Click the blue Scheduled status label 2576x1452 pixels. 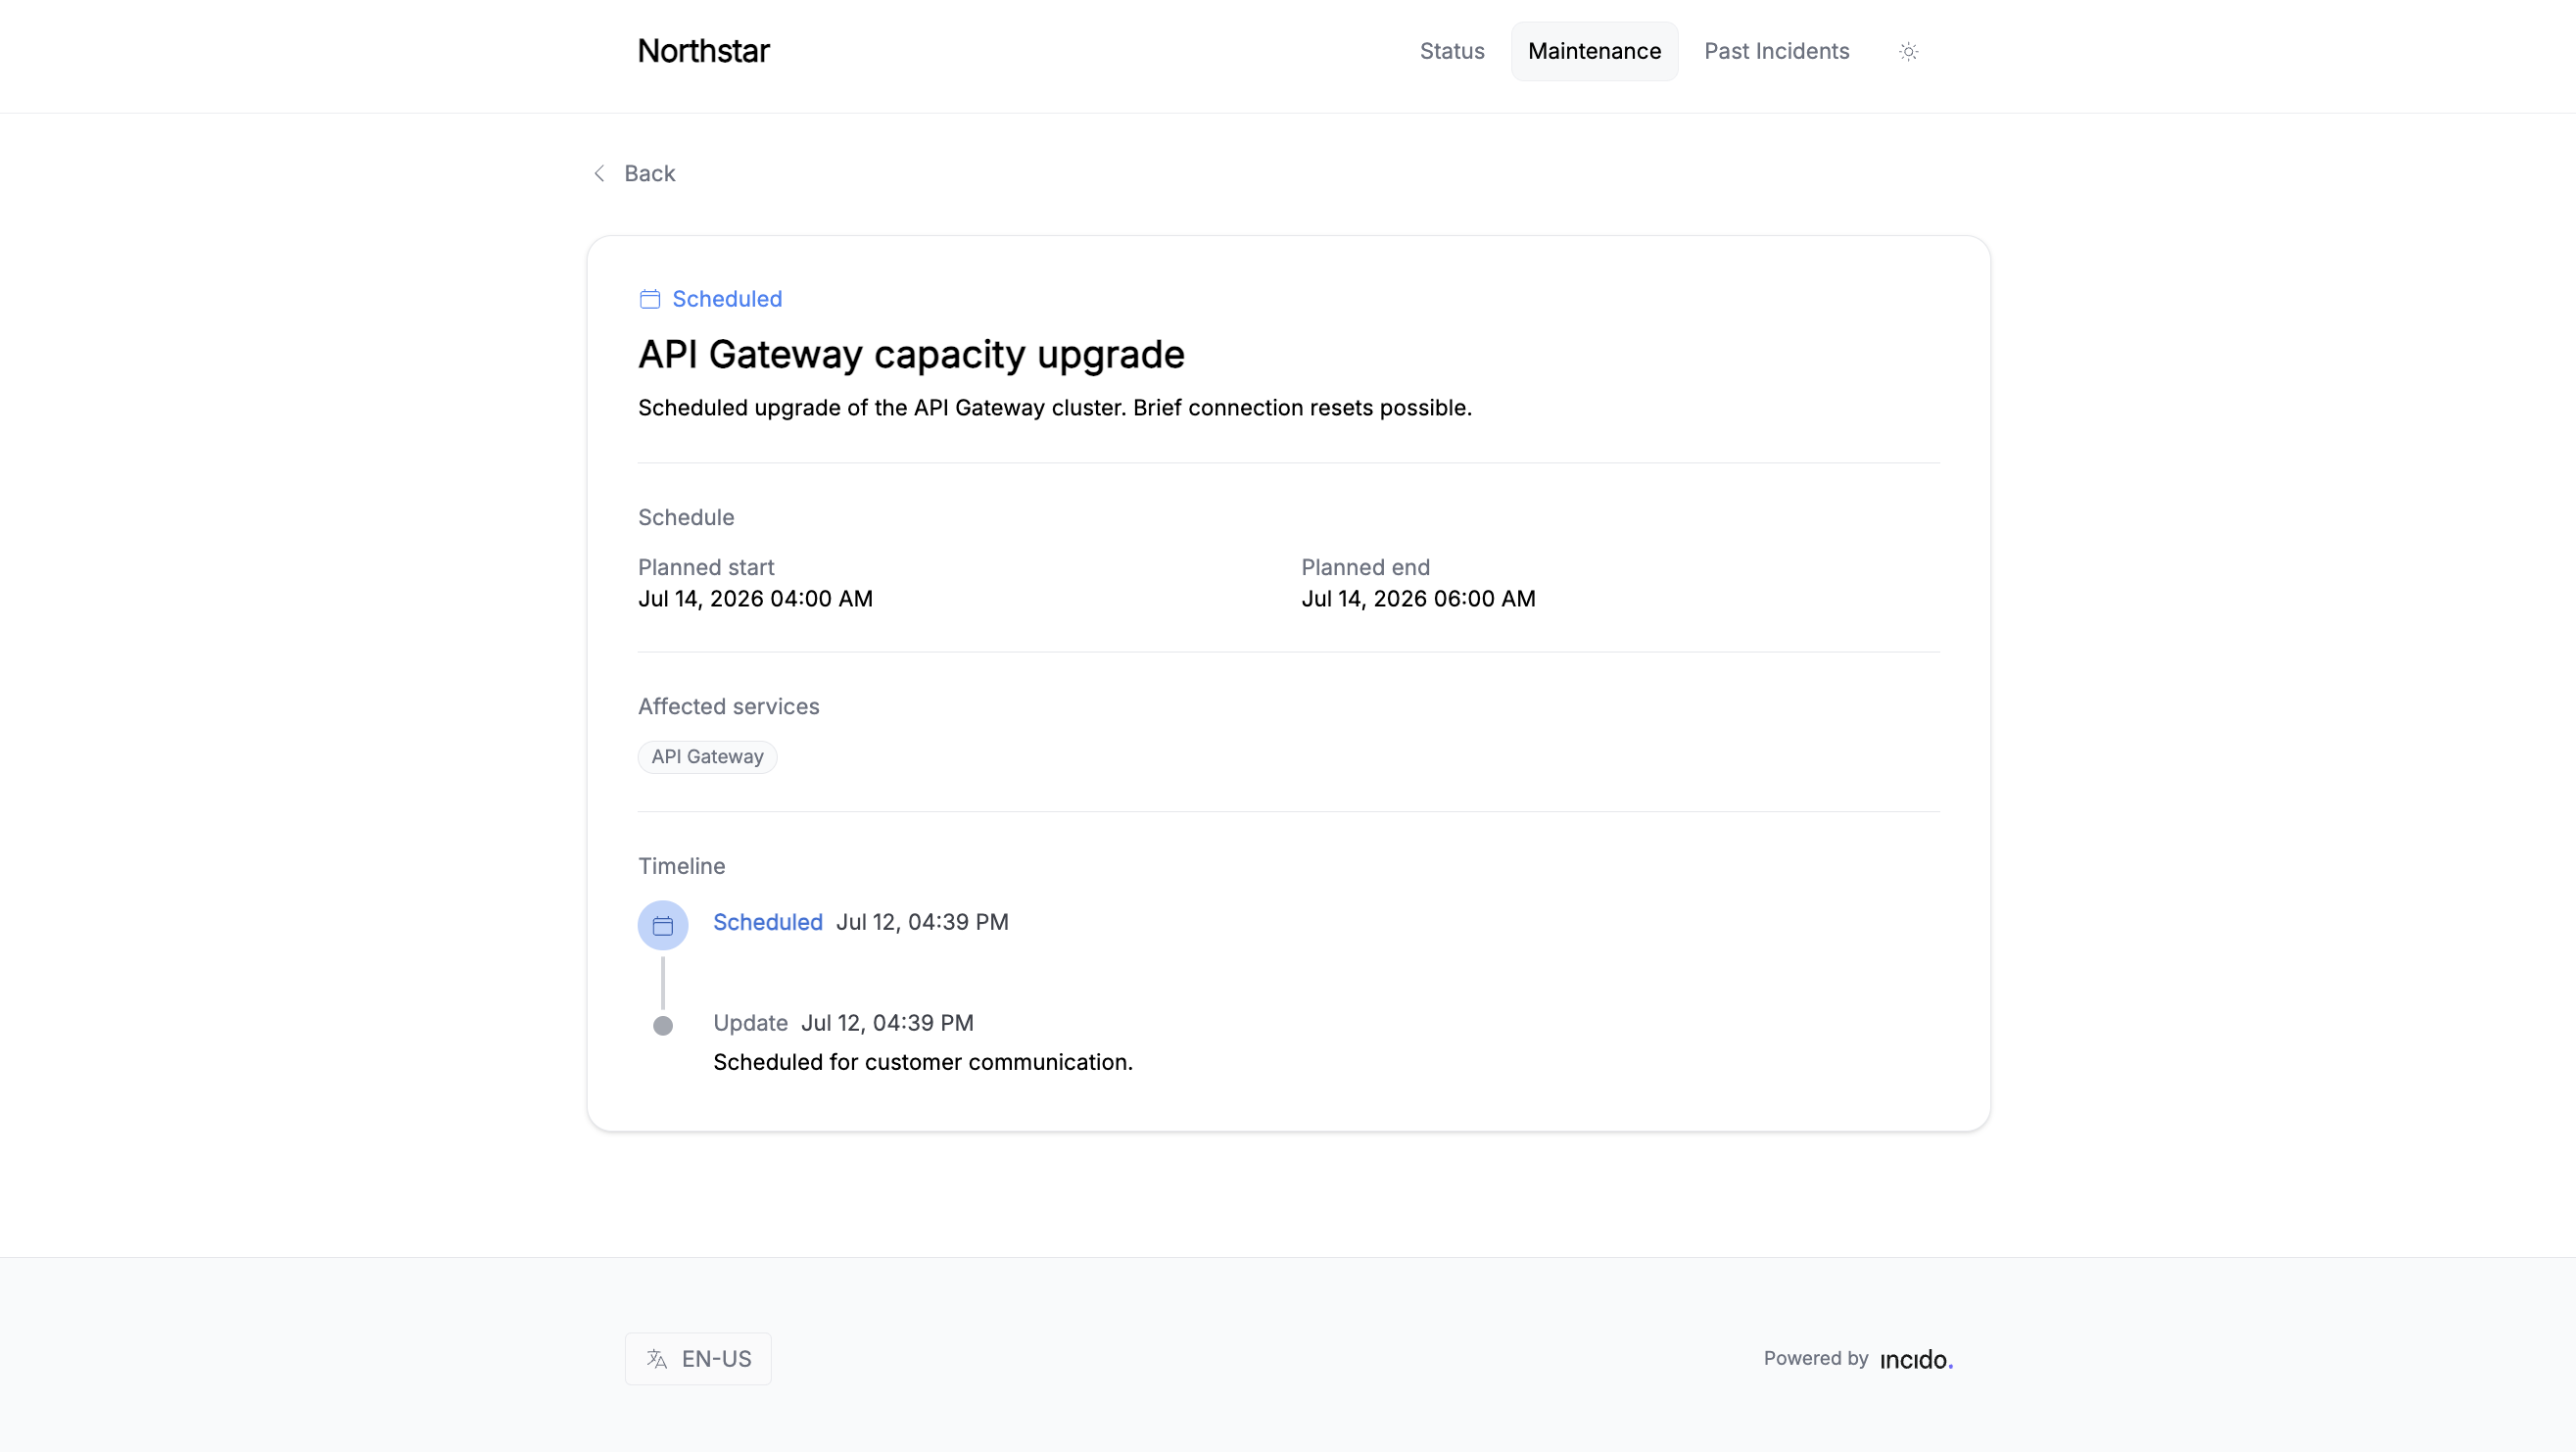(x=727, y=299)
